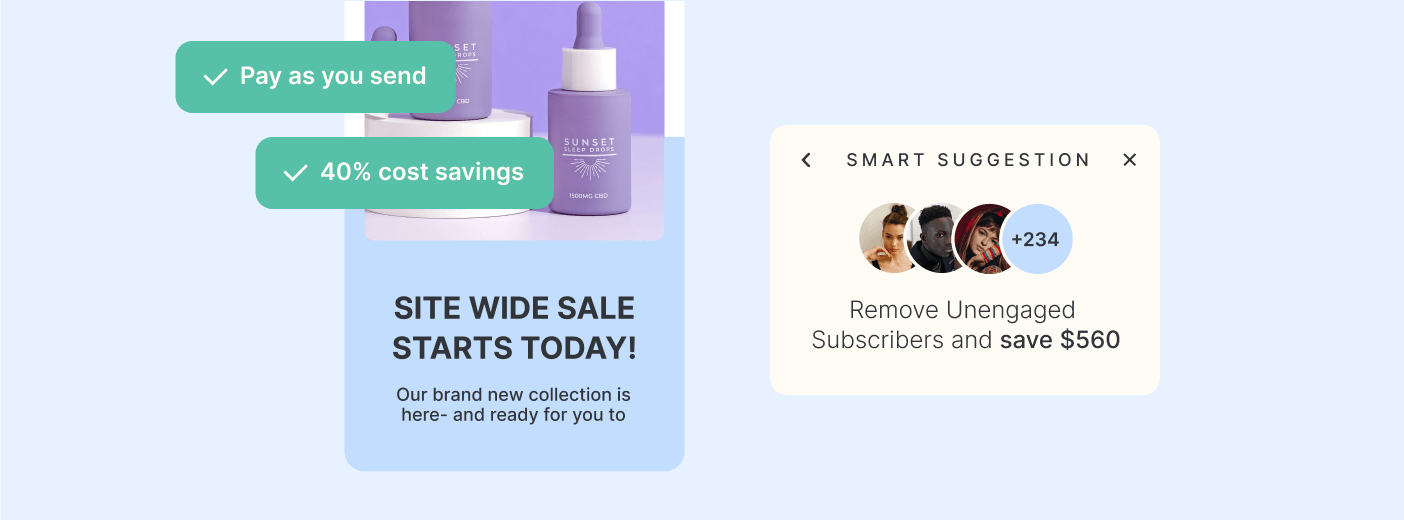The image size is (1404, 520).
Task: Click the SMART SUGGESTION header title
Action: point(968,160)
